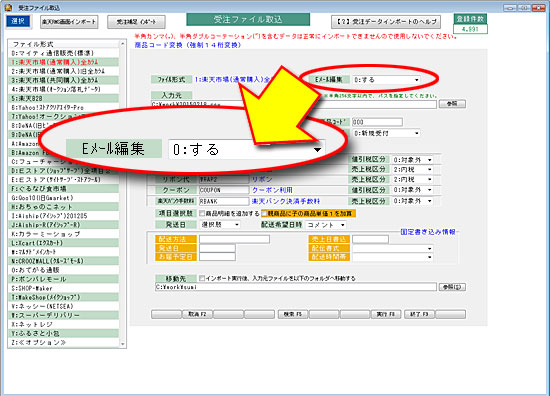Viewport: 550px width, 396px height.
Task: Click the input field showing 000
Action: coord(377,122)
